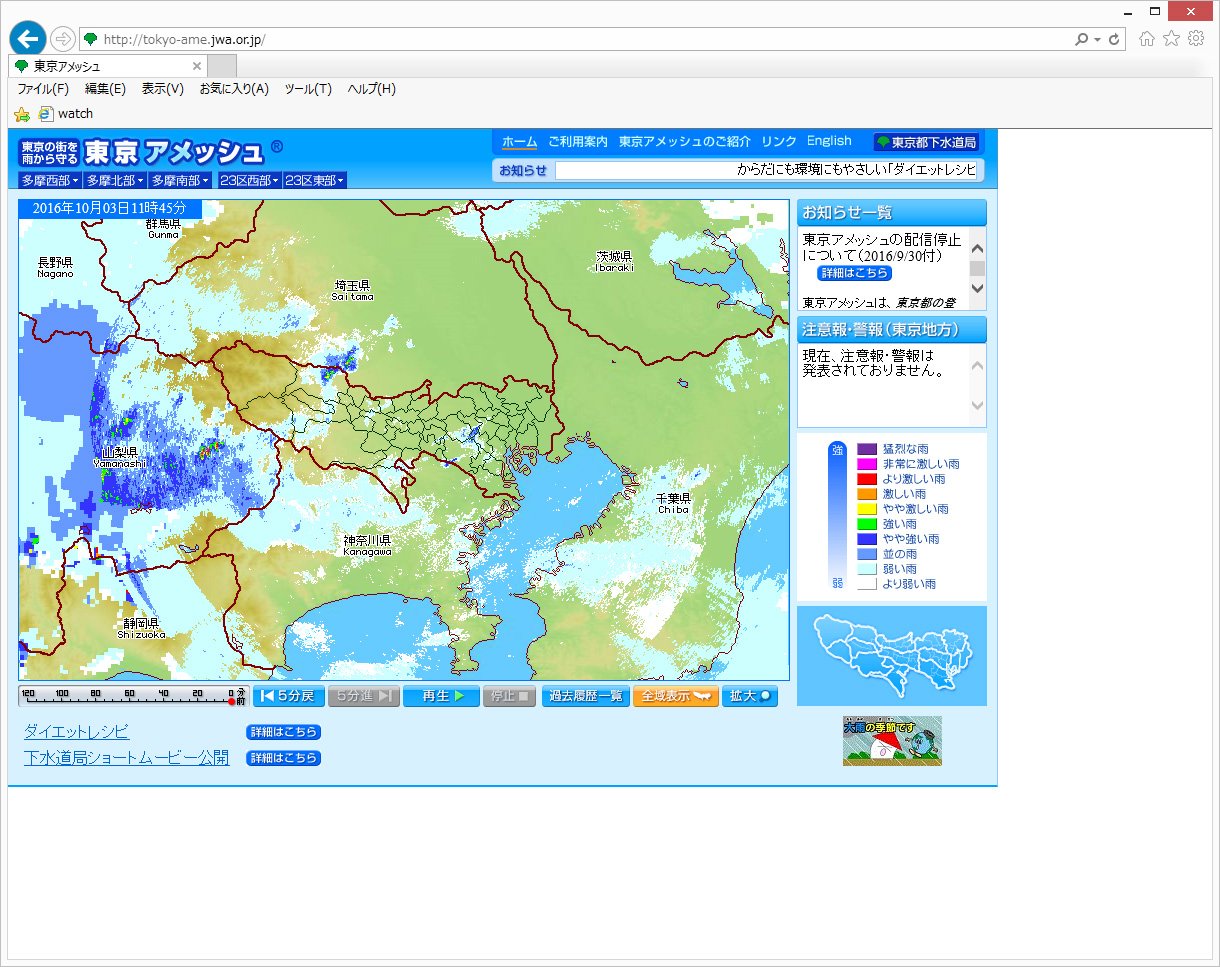The image size is (1220, 967).
Task: Click the 拡大 zoom button
Action: (x=750, y=696)
